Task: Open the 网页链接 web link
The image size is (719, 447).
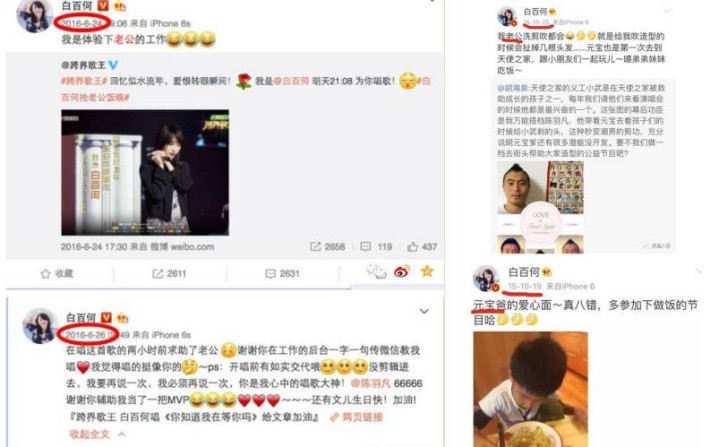Action: click(x=362, y=417)
